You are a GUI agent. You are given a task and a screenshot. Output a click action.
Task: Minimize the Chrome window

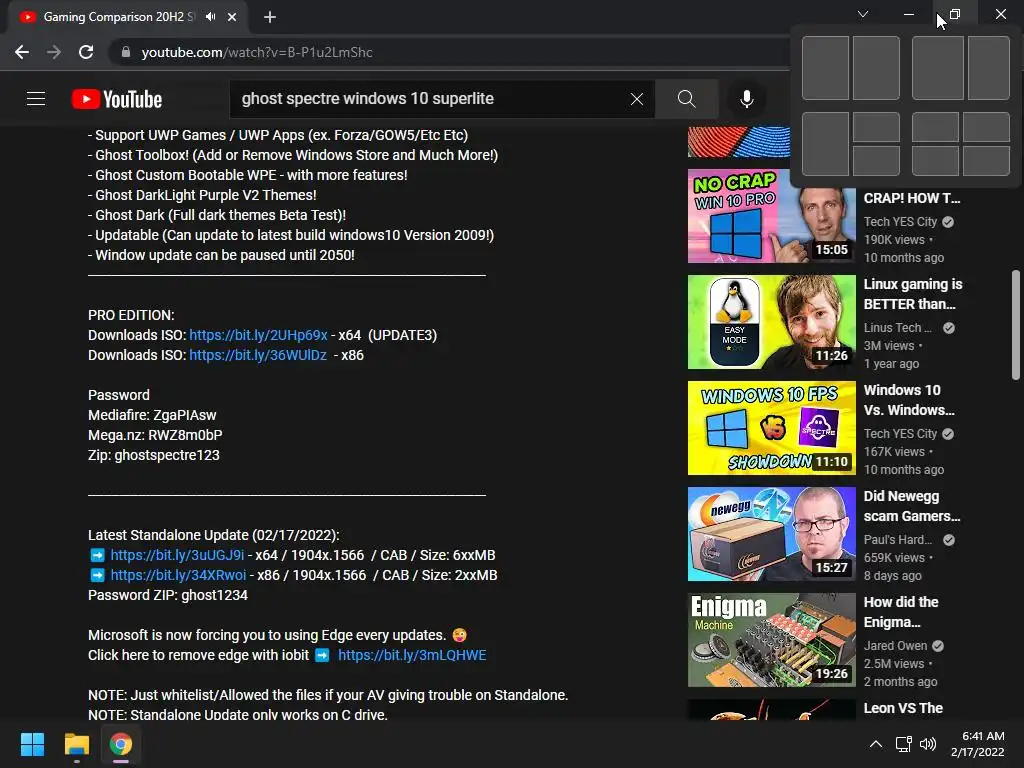pyautogui.click(x=908, y=14)
